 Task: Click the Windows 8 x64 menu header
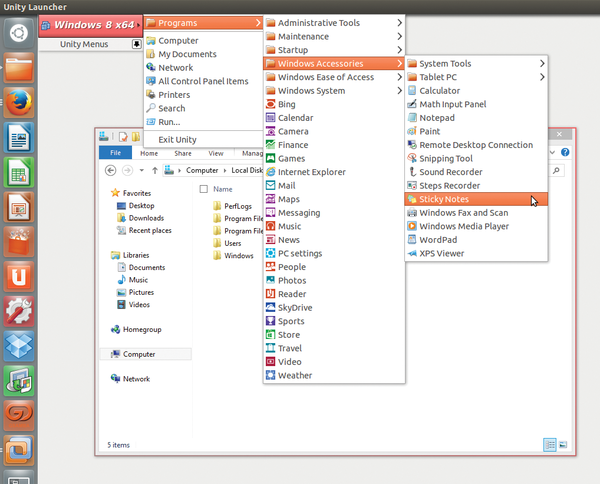tap(90, 25)
